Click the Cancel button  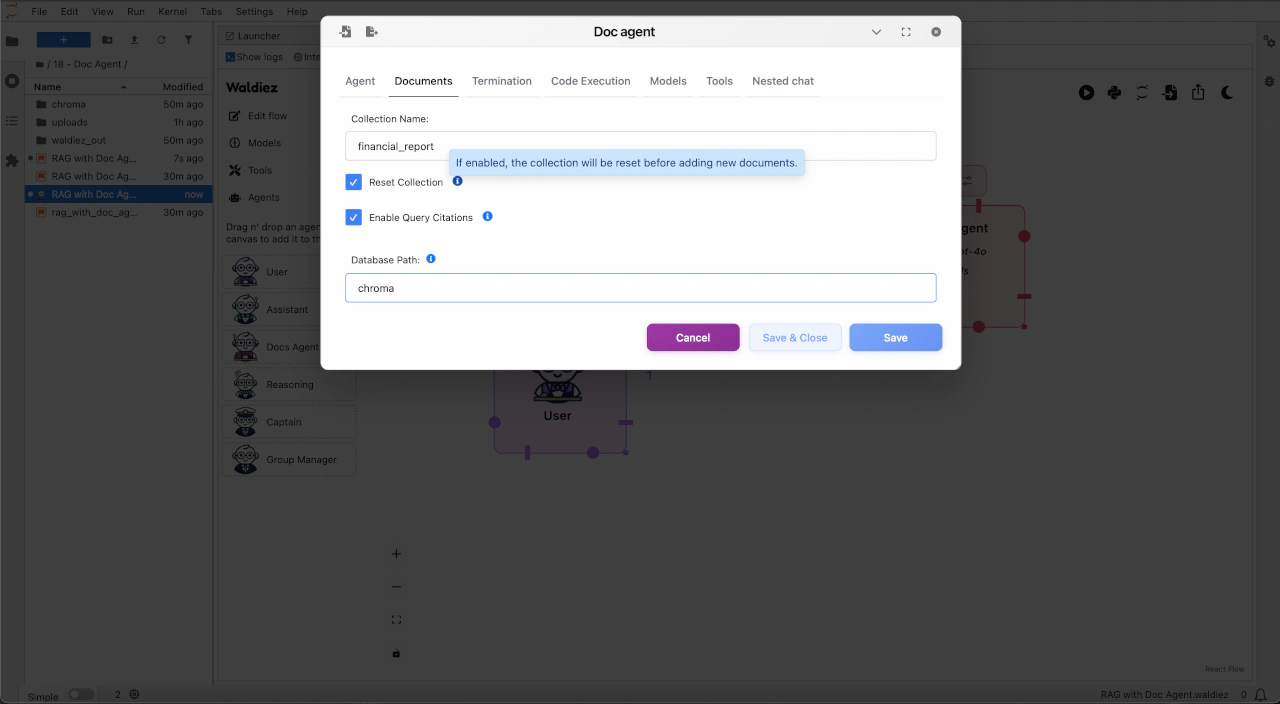pos(692,338)
